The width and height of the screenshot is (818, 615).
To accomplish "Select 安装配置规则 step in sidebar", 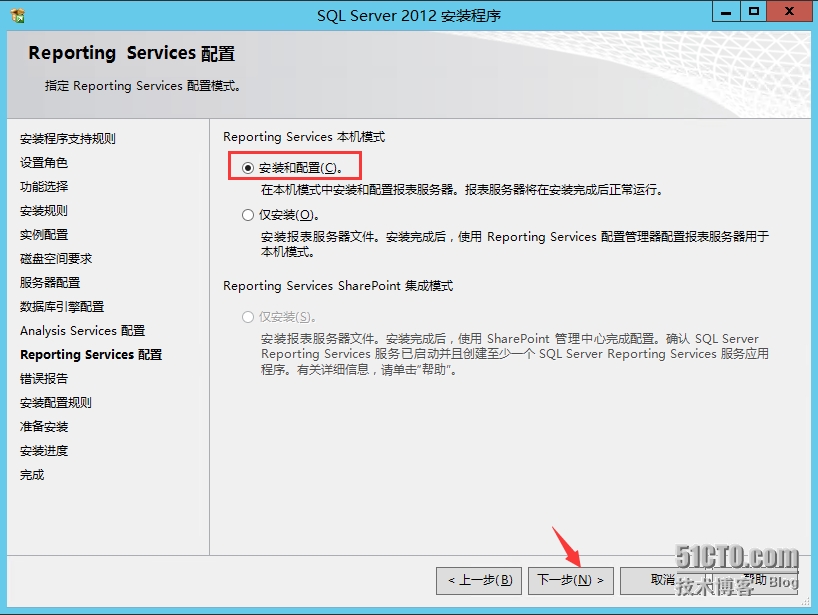I will [56, 403].
